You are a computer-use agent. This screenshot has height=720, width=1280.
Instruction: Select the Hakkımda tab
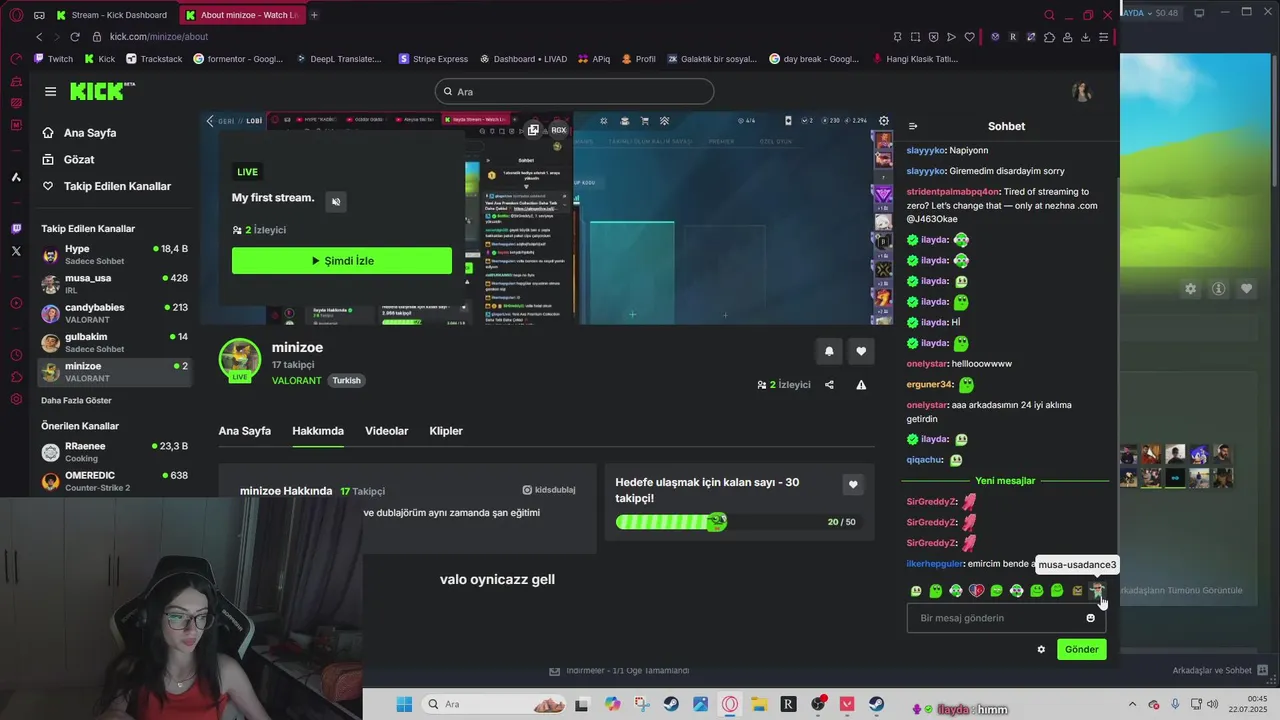point(318,431)
